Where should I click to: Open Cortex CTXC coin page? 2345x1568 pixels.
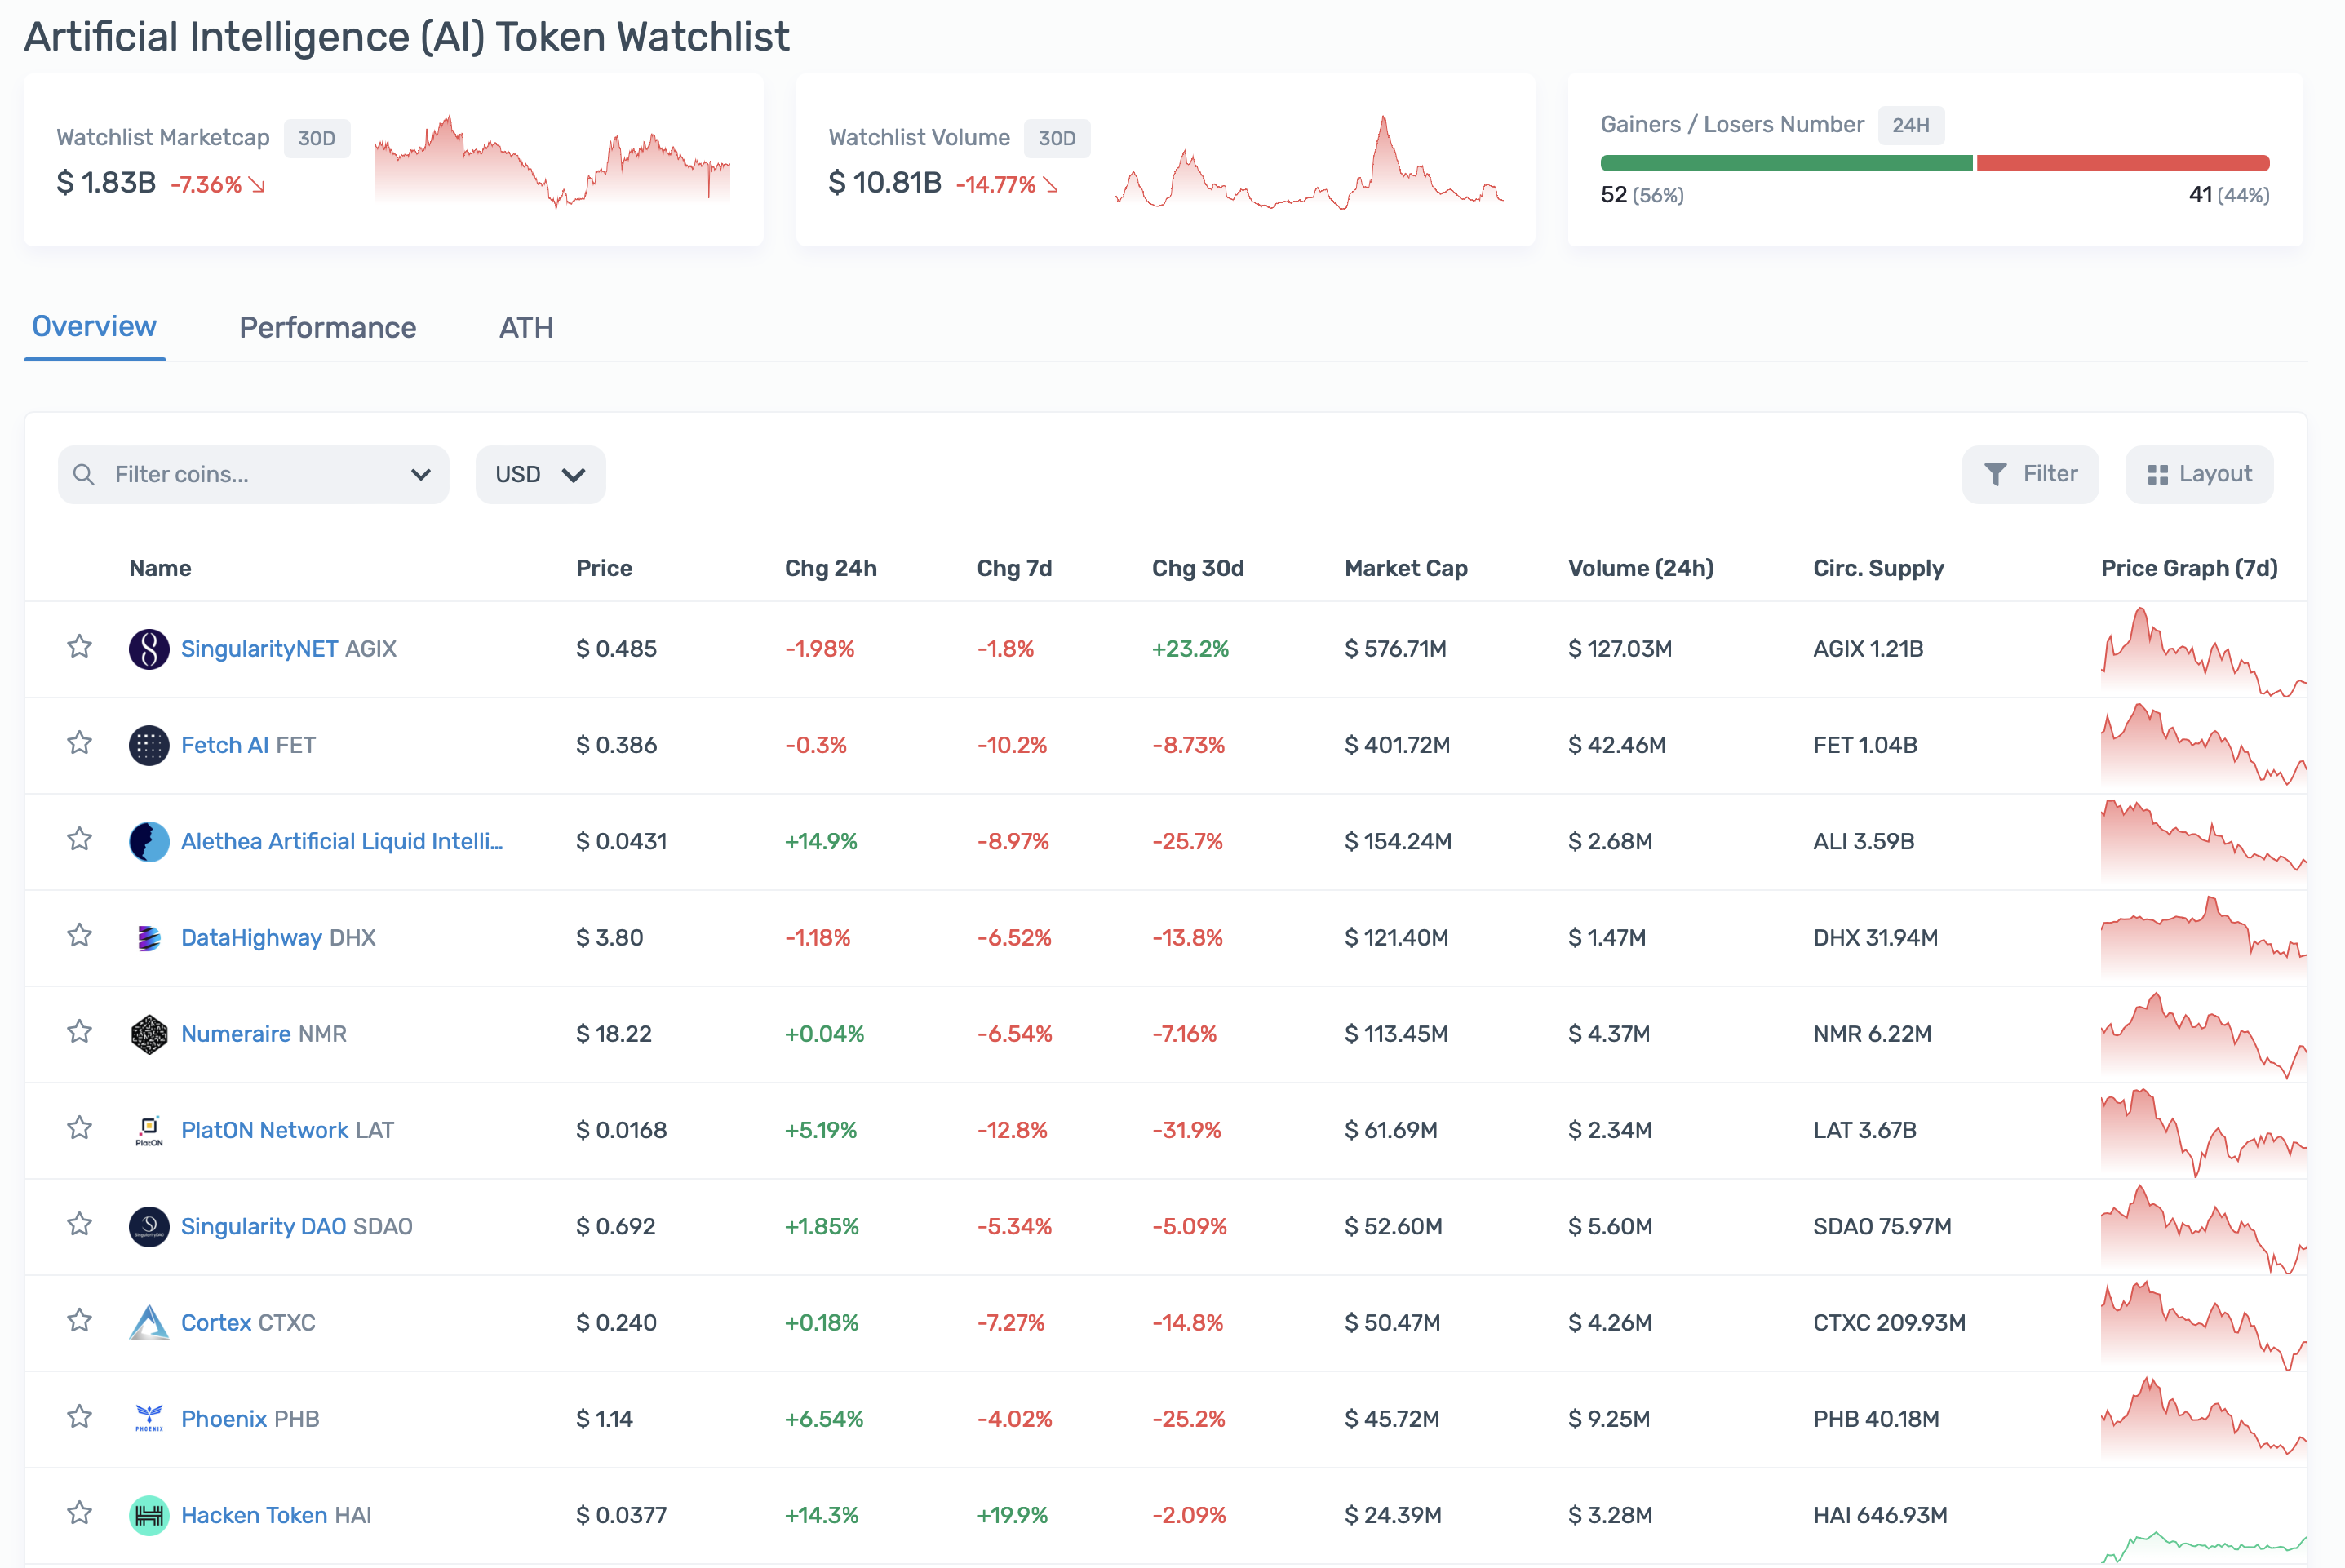(248, 1323)
